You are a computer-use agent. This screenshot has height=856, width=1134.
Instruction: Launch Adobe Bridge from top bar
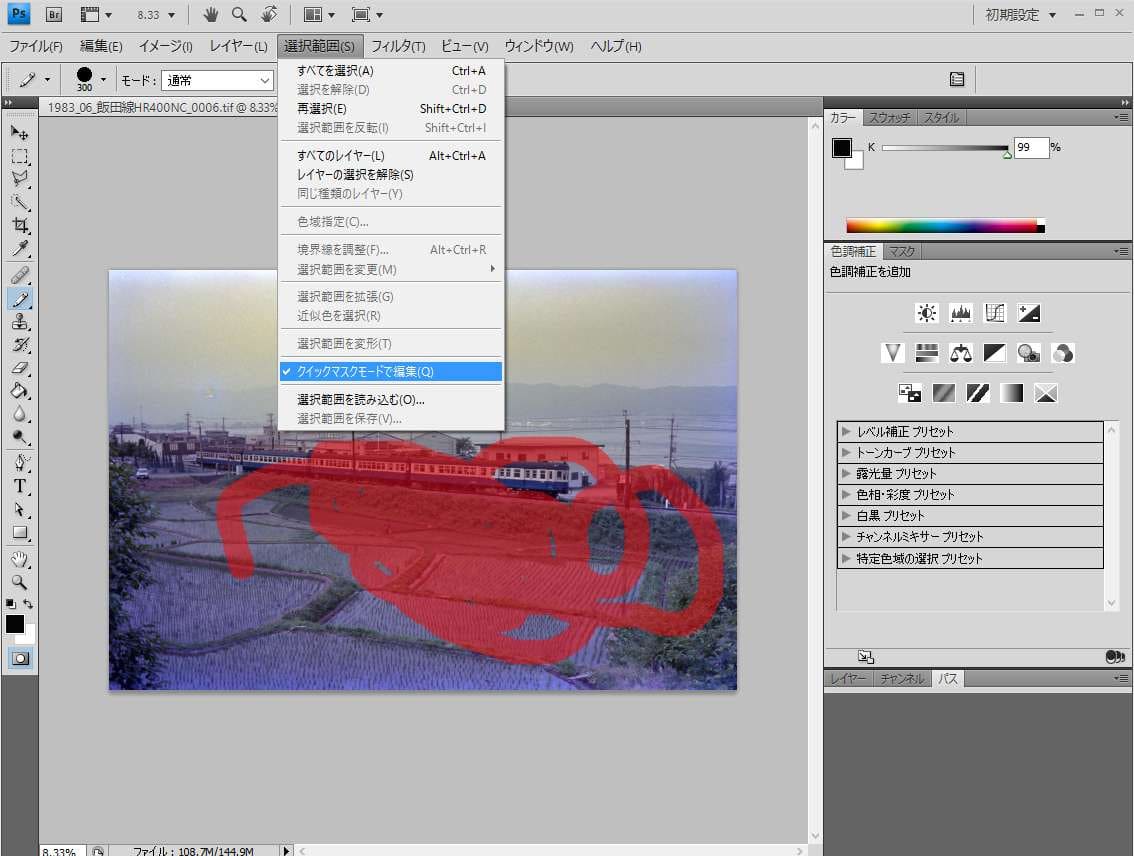[x=55, y=15]
